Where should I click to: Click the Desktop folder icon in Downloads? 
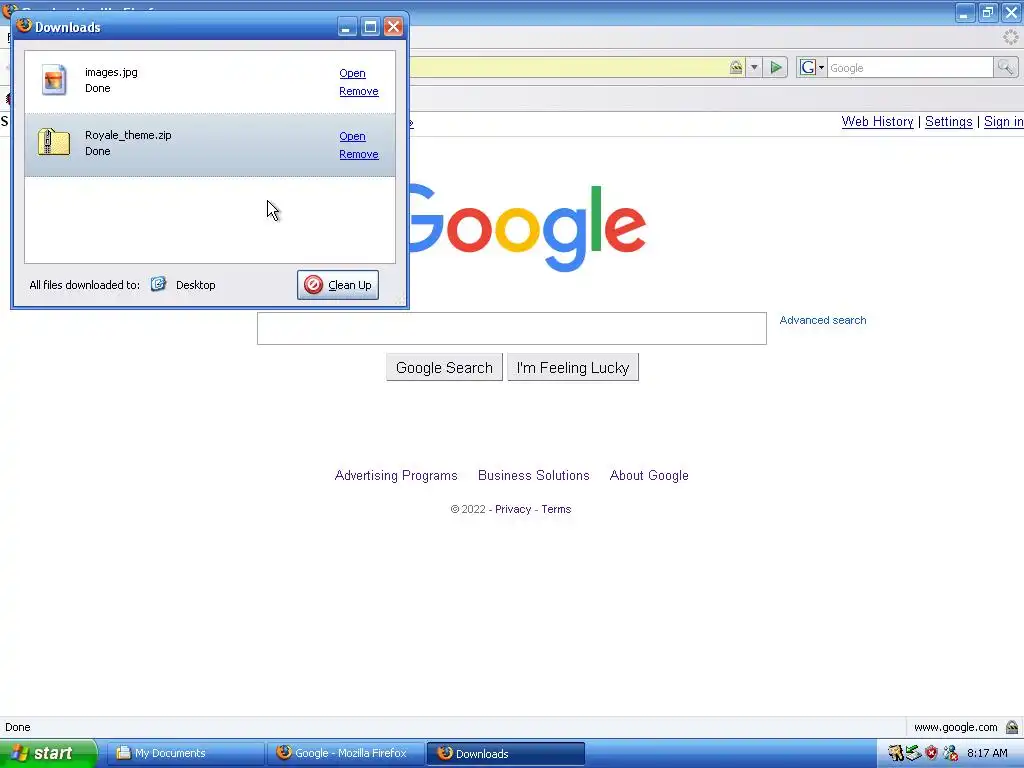(158, 284)
